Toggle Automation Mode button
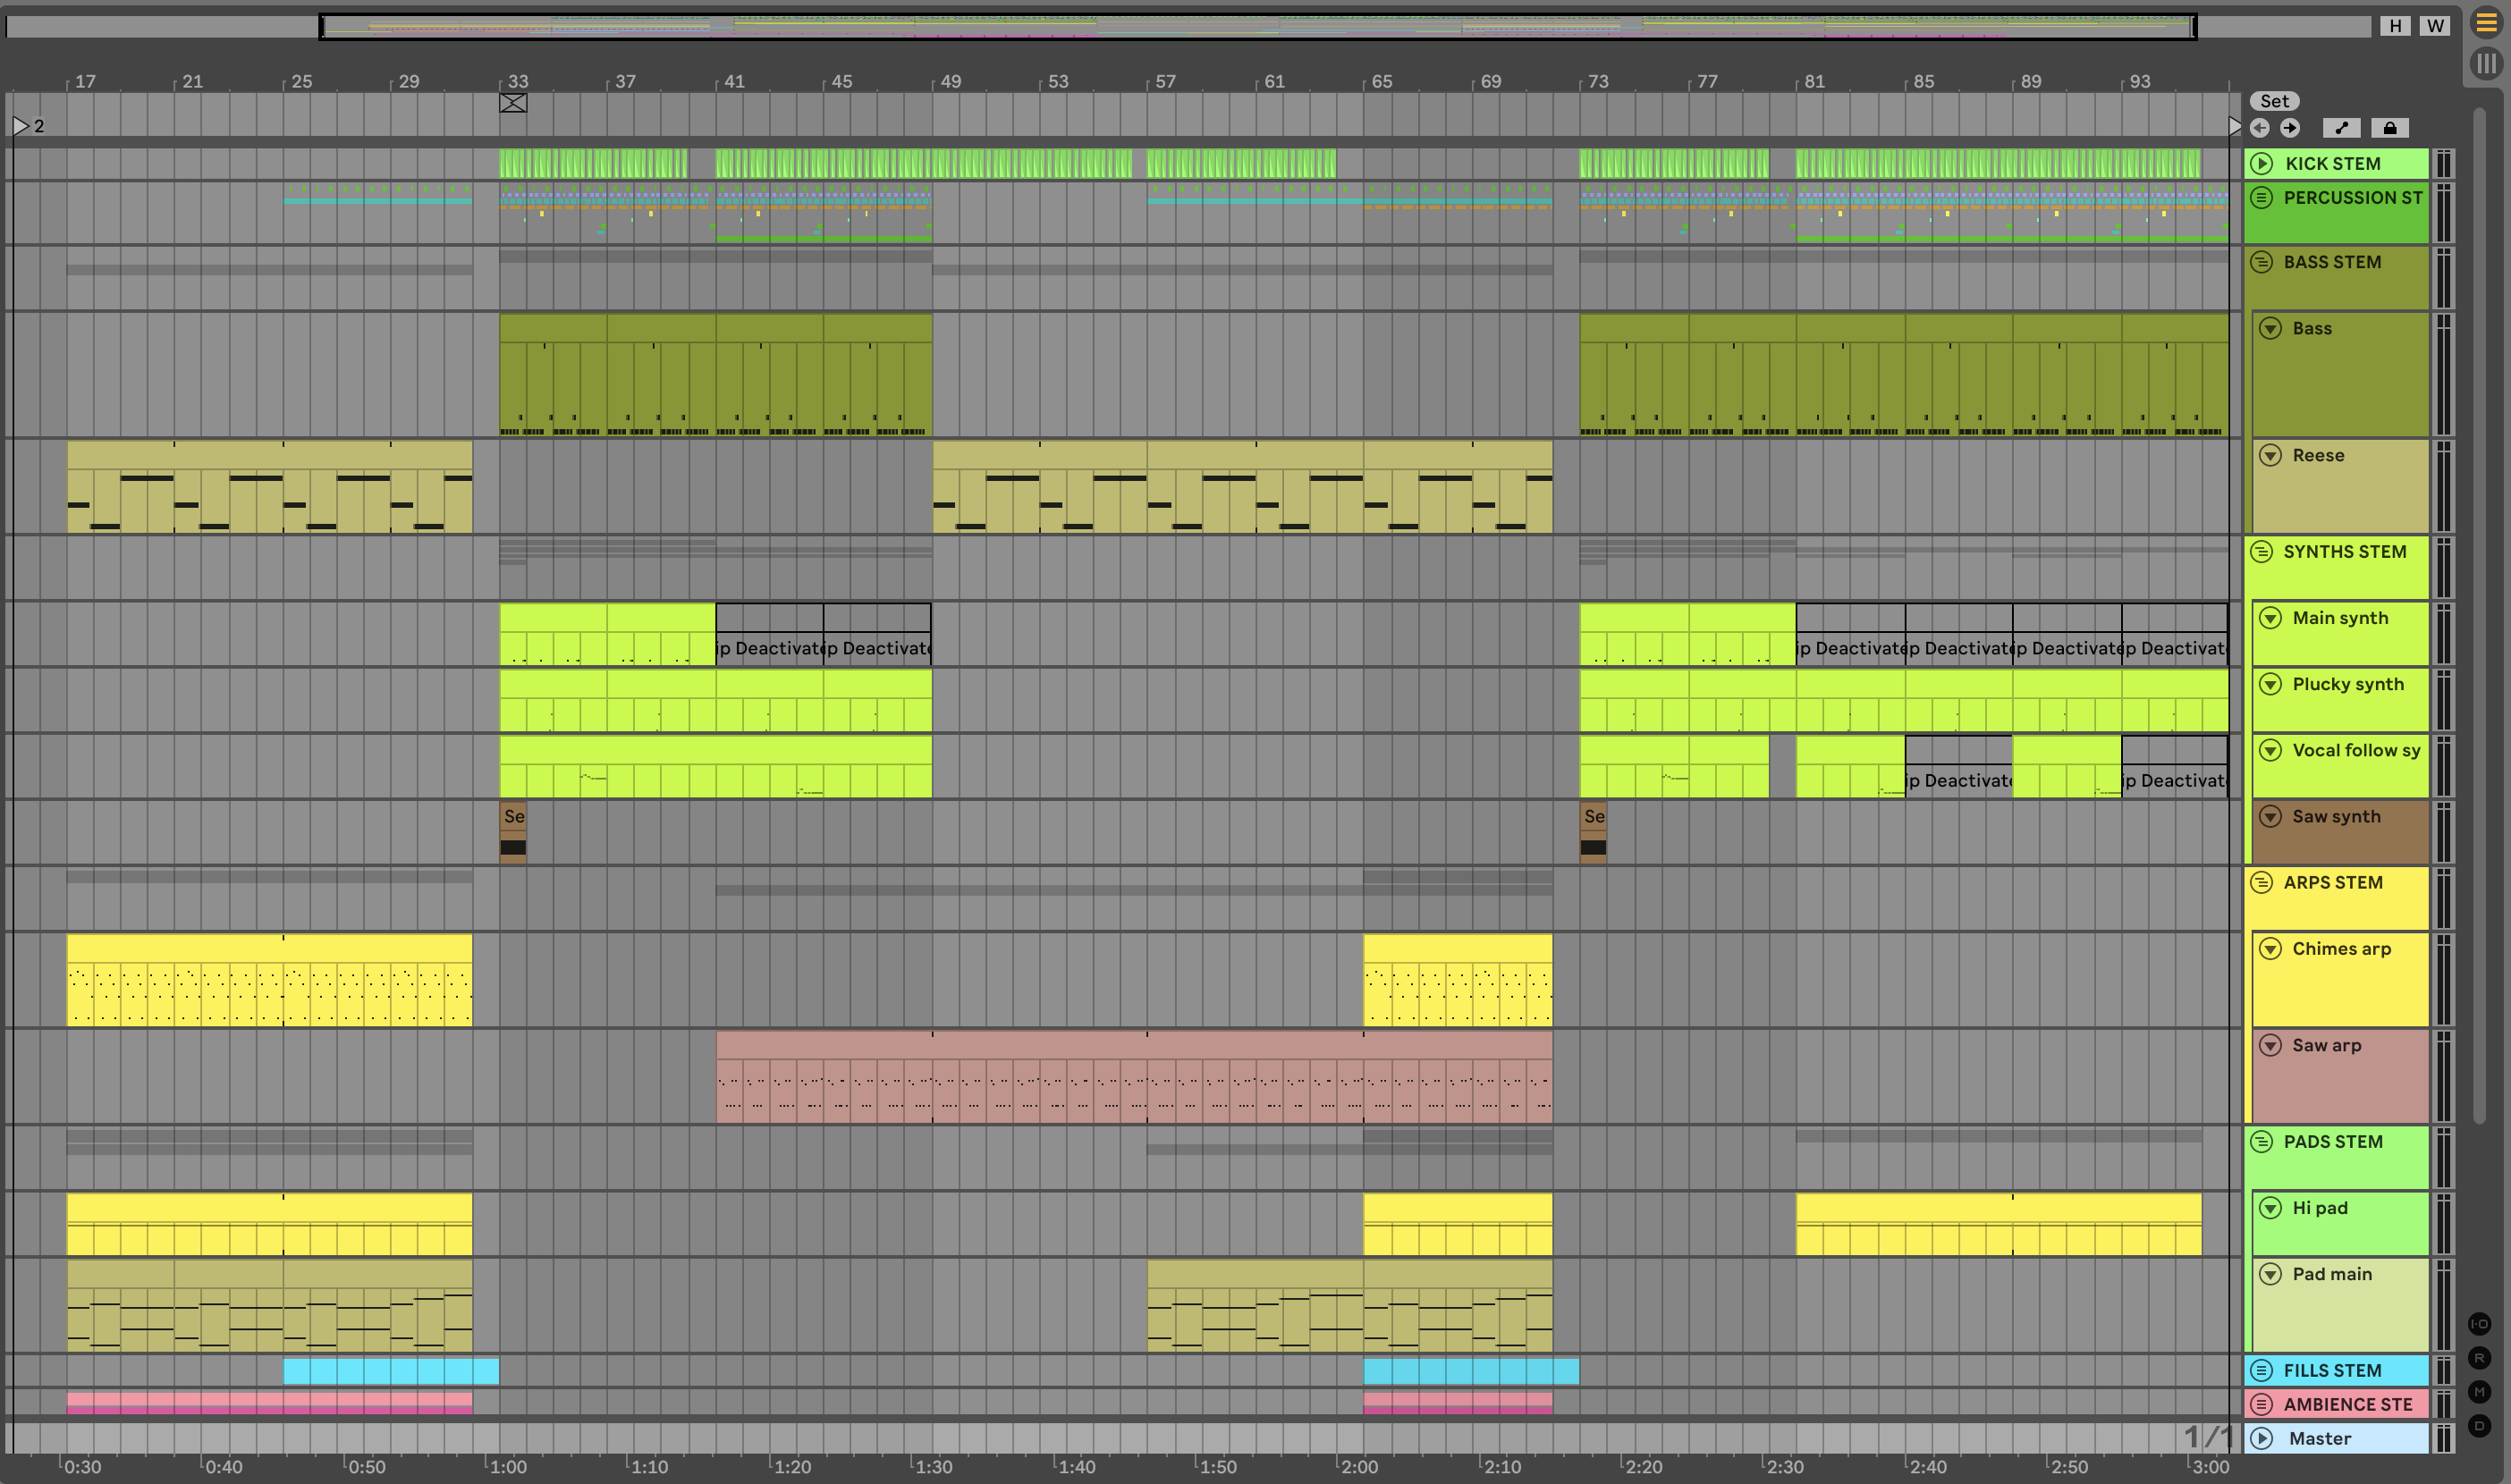2511x1484 pixels. [2341, 127]
